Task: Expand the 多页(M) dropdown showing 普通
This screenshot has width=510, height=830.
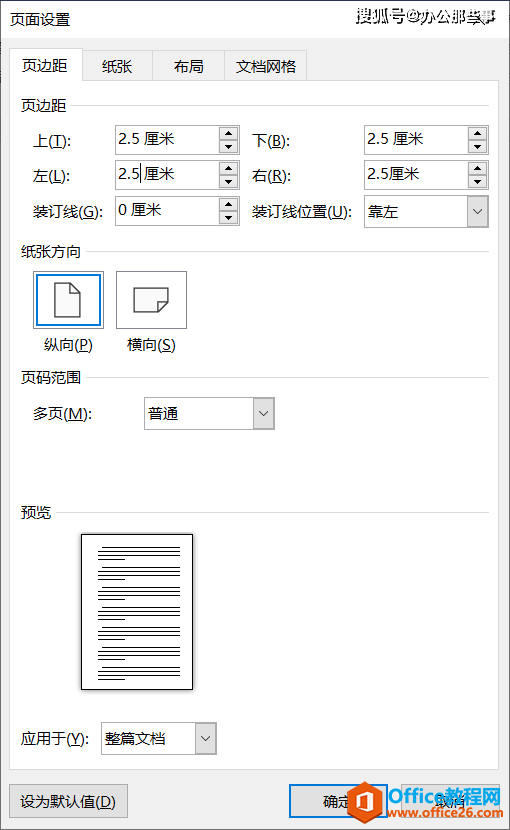Action: [209, 413]
